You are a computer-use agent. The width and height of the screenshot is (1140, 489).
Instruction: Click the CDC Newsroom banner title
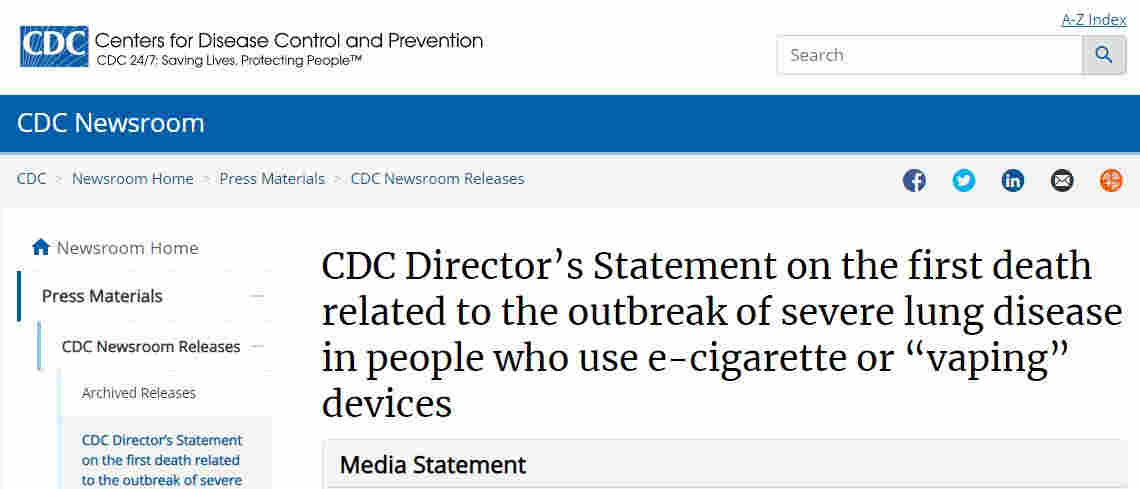point(111,123)
